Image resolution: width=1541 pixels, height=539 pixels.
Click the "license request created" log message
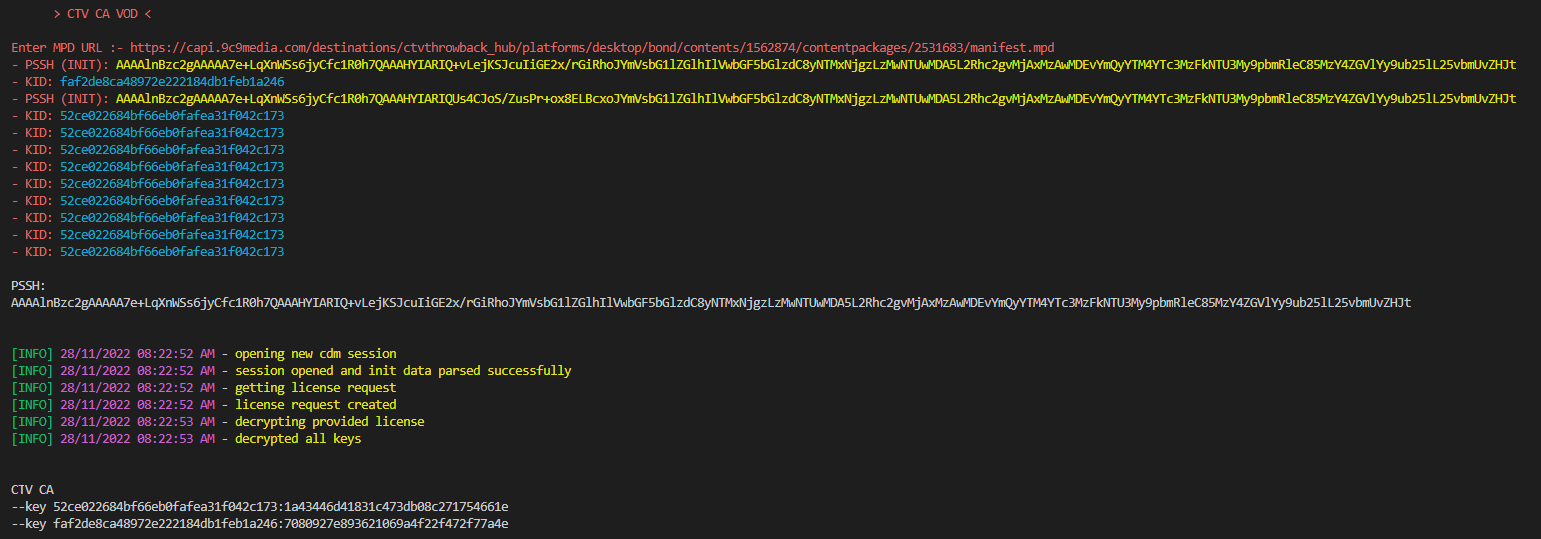pos(315,405)
